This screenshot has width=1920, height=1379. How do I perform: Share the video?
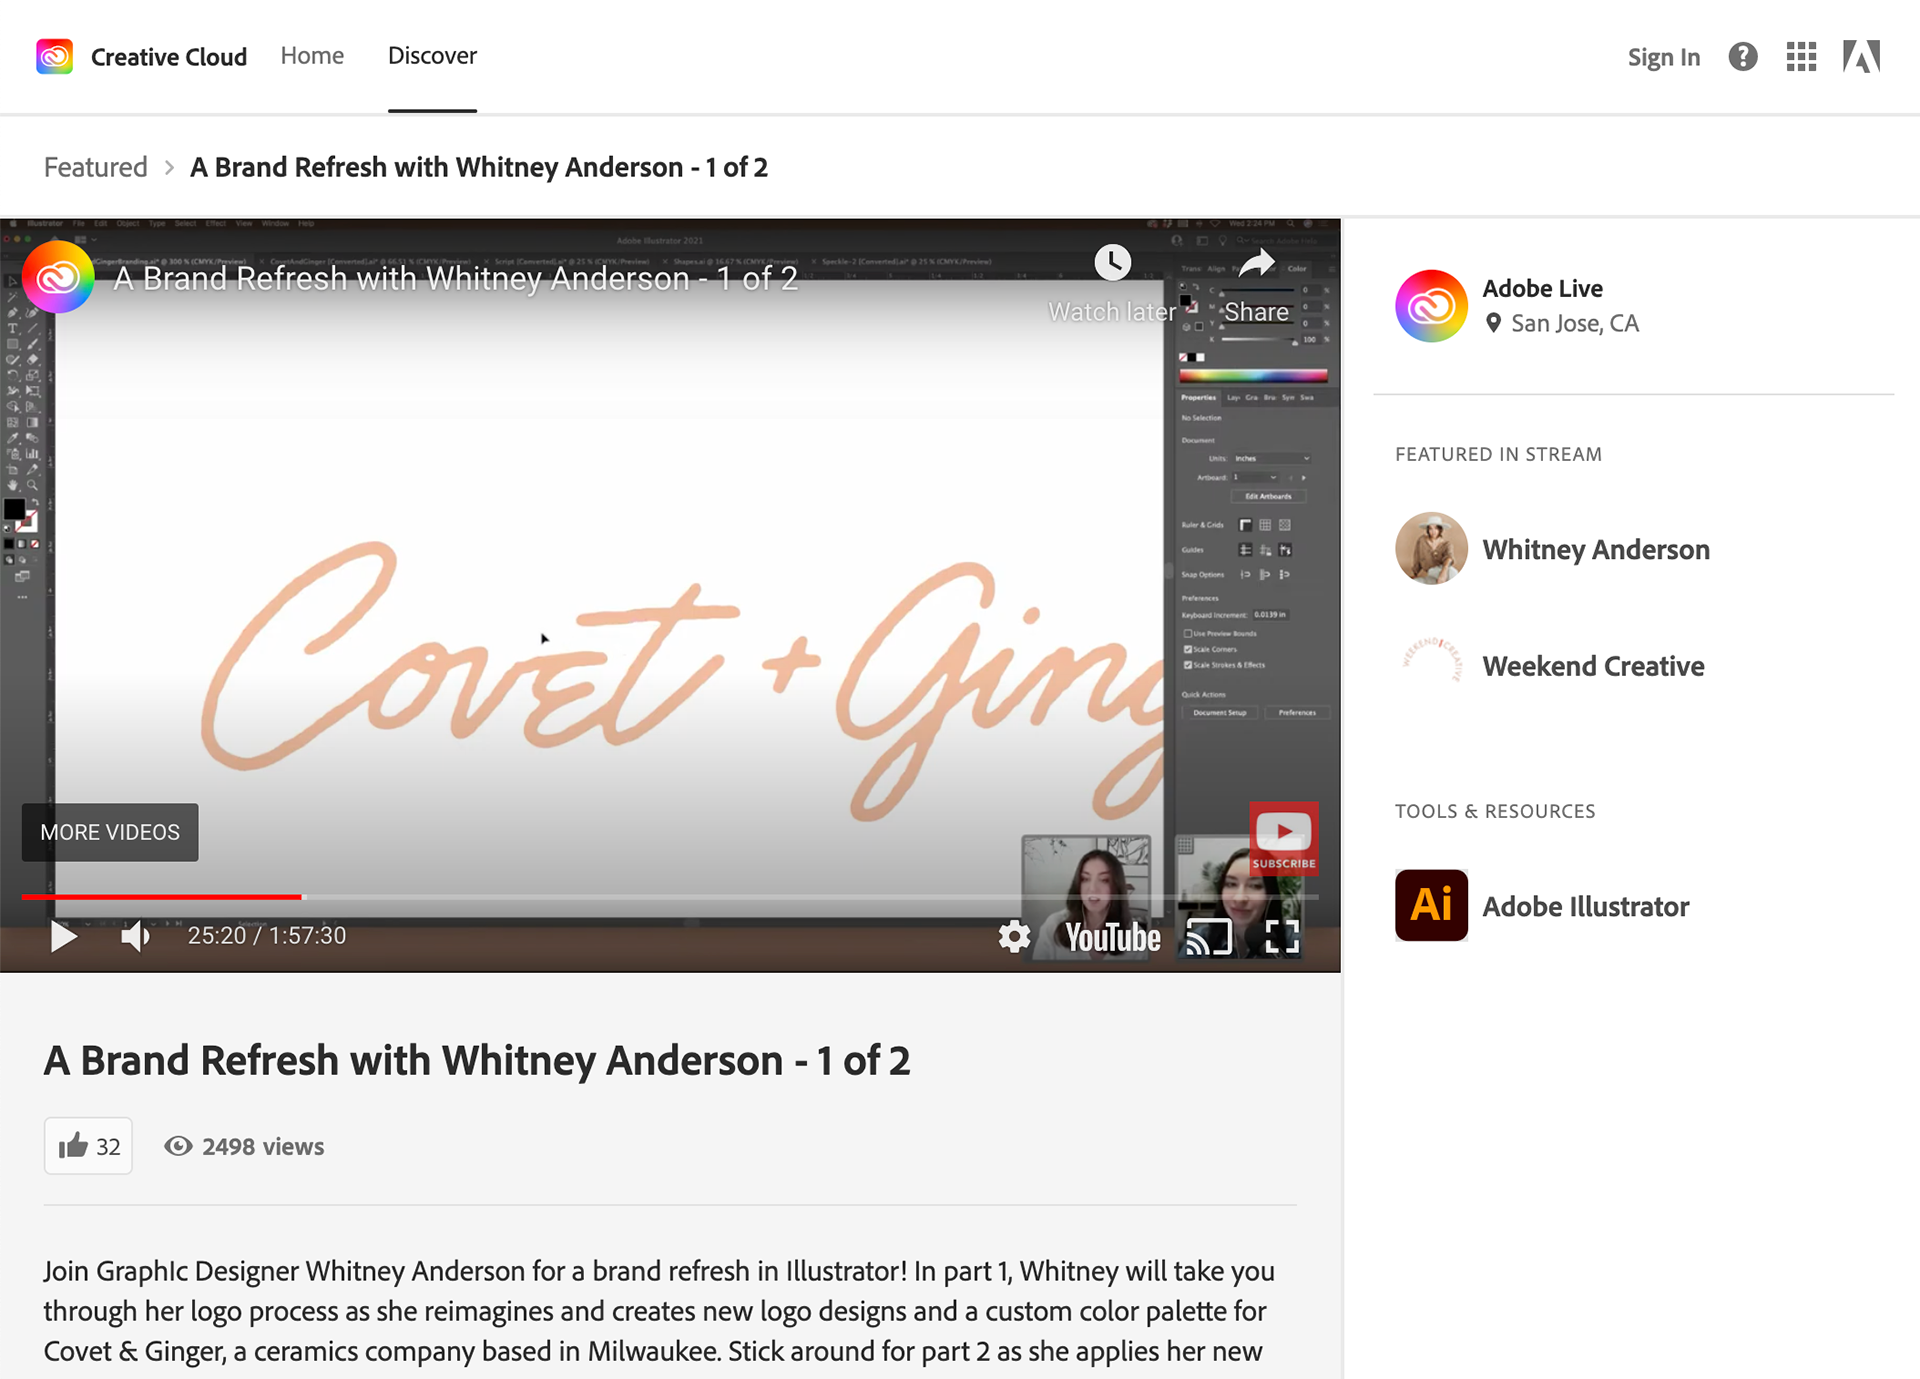pos(1256,284)
